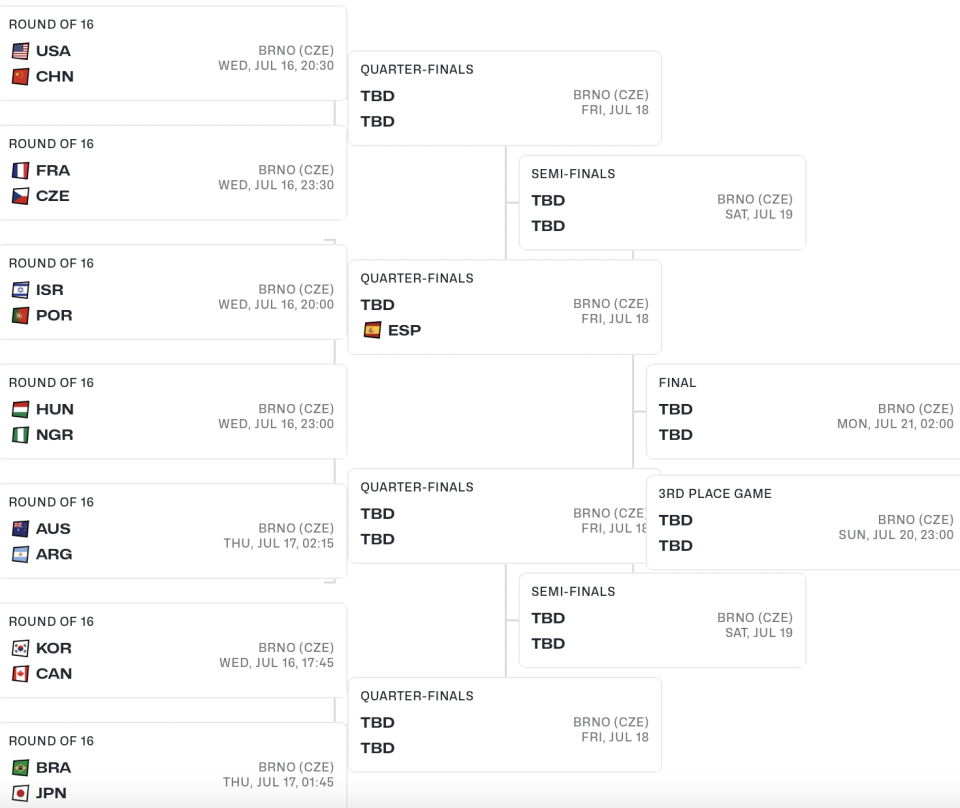Open the USA vs CHN match date
This screenshot has height=808, width=960.
276,65
